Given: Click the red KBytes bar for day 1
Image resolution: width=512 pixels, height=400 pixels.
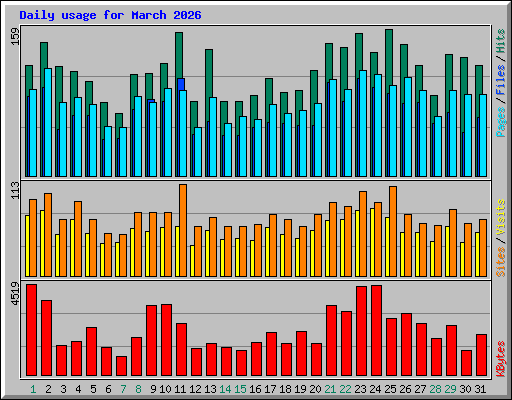Looking at the screenshot, I should pos(31,330).
